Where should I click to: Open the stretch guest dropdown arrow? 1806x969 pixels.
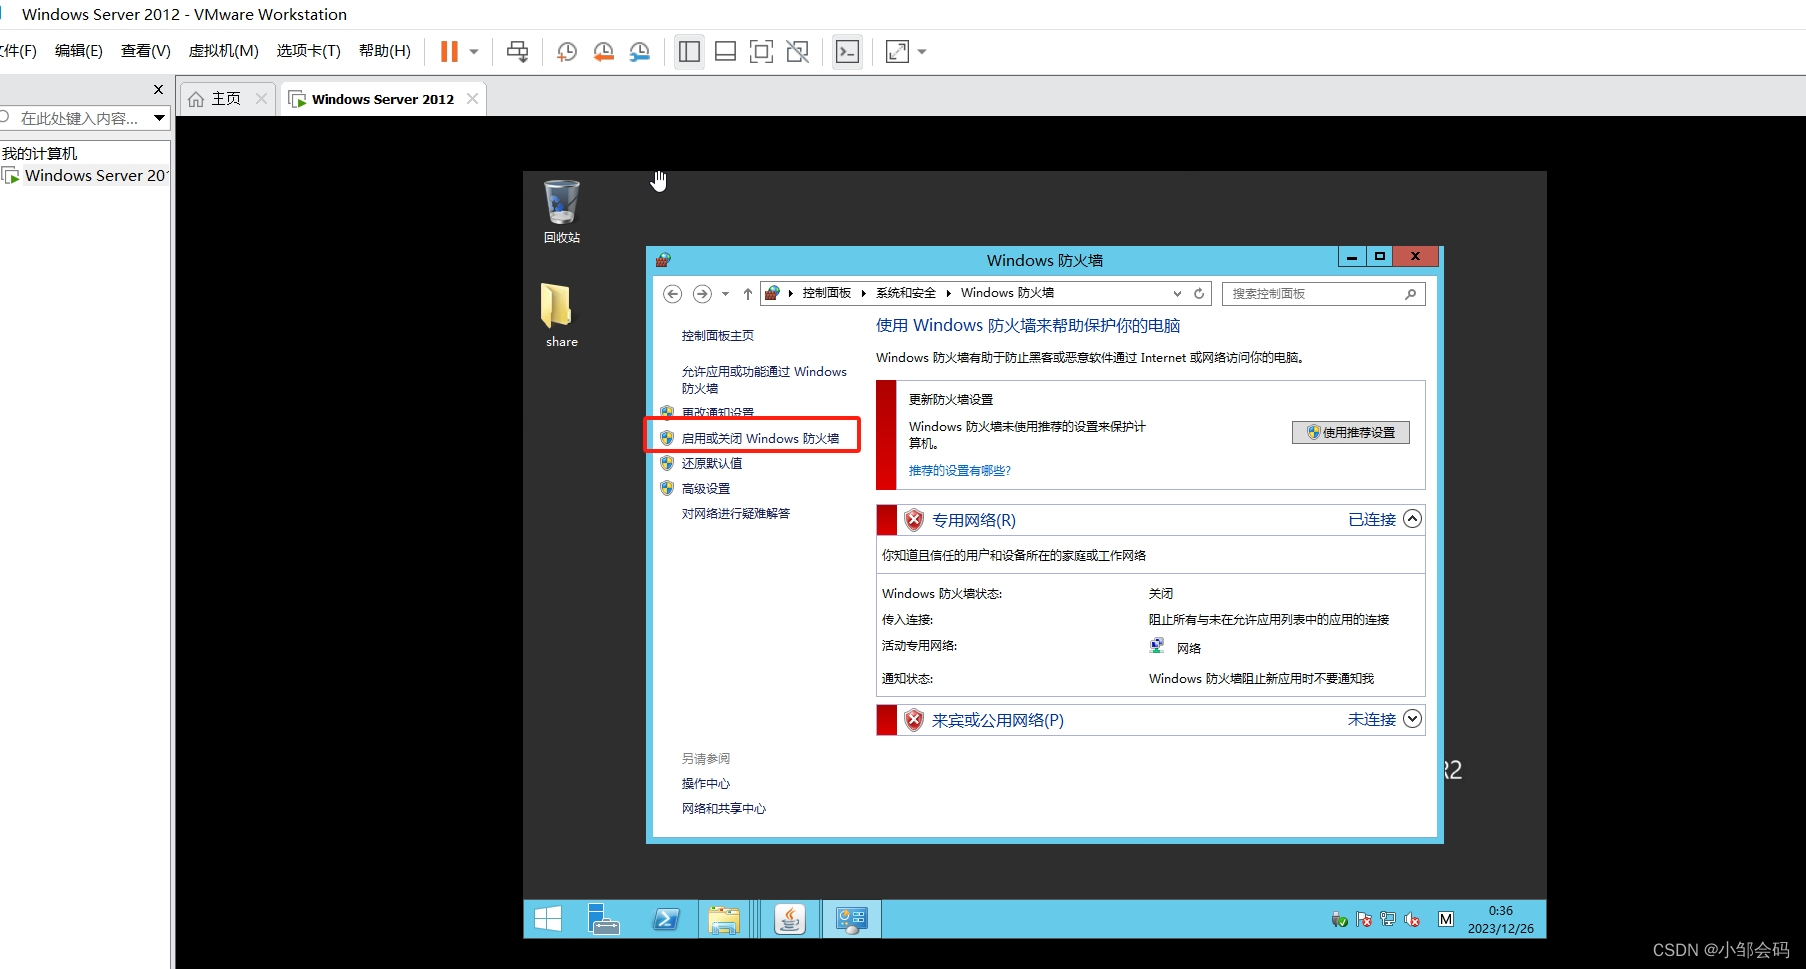(922, 51)
